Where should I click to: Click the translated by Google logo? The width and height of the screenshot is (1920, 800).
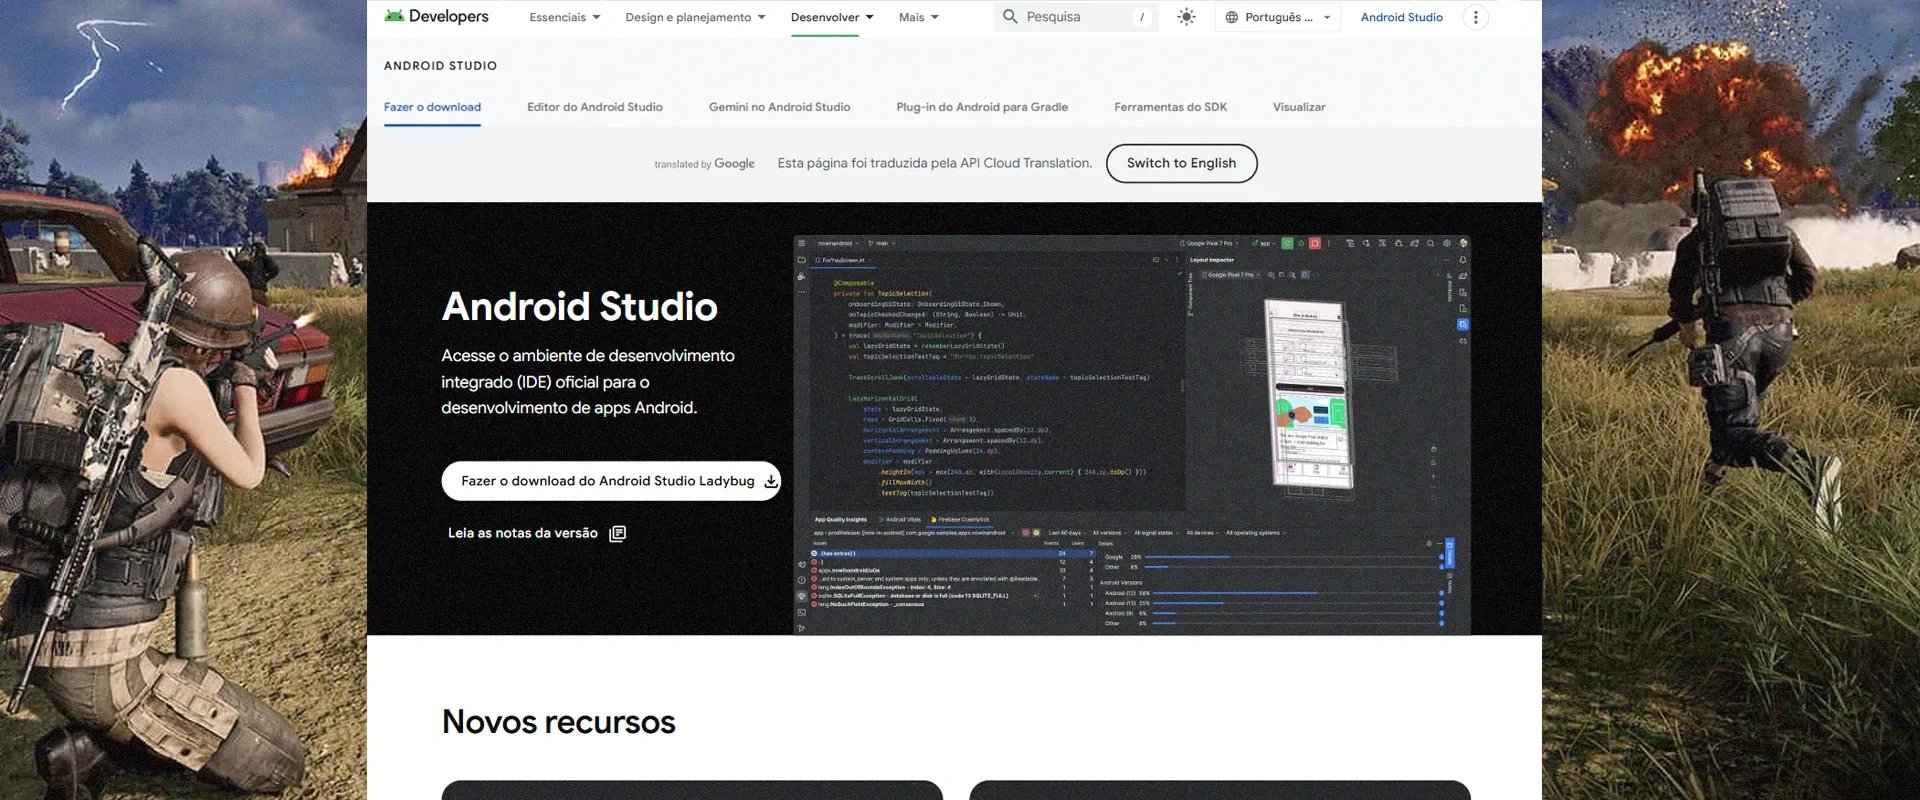pos(704,163)
